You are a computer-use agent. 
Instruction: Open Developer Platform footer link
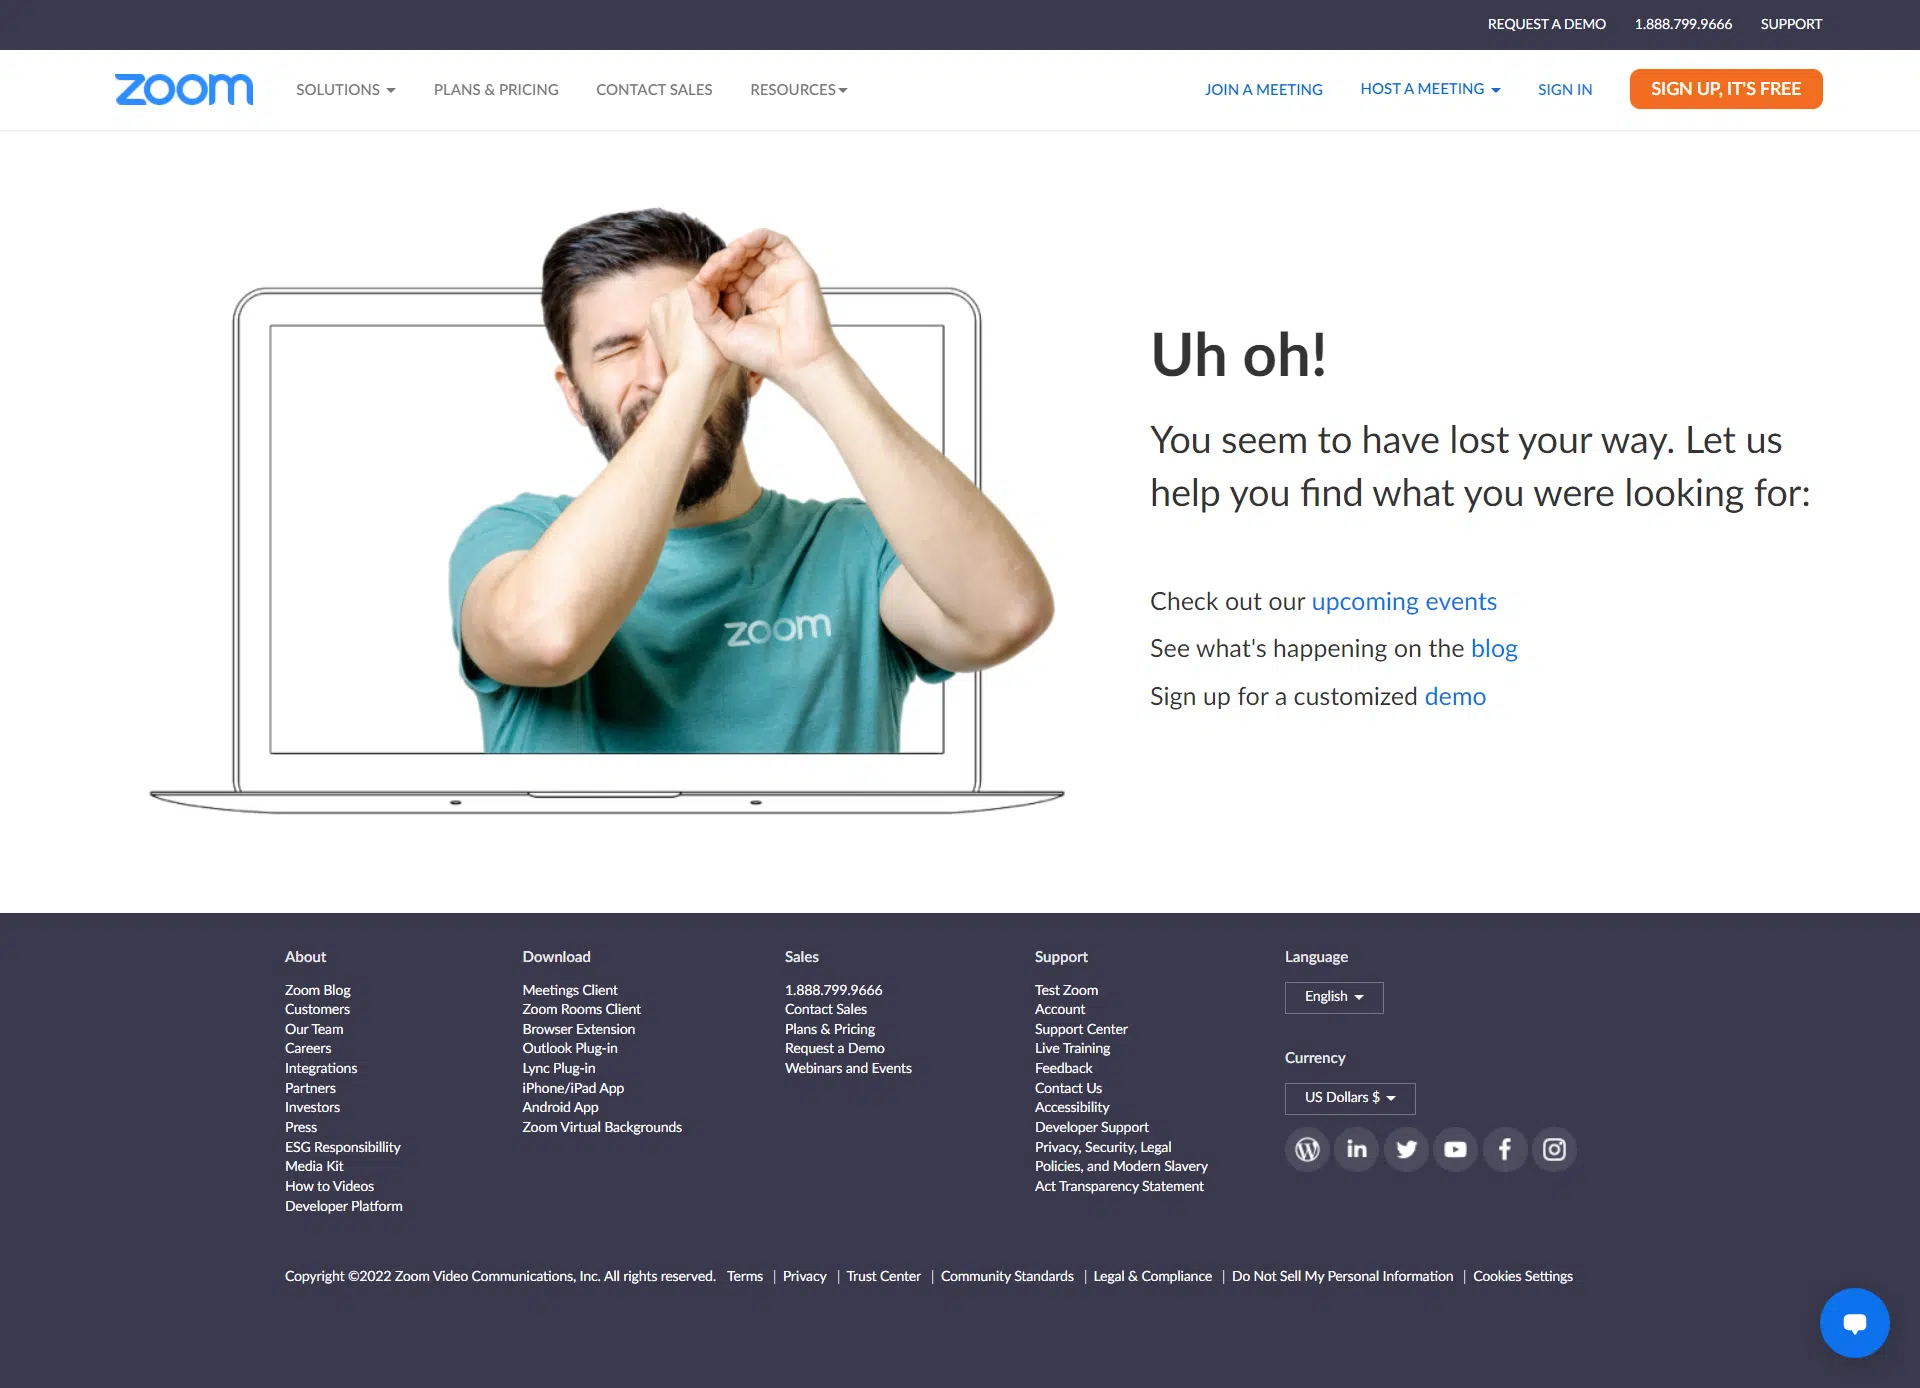click(344, 1206)
